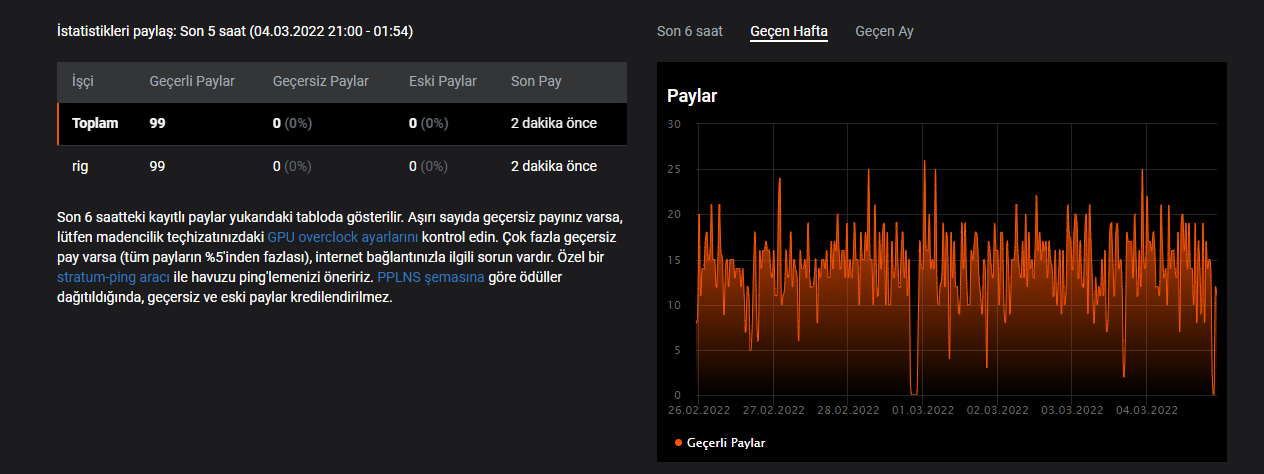Click the rig row's 2 dakika önce cell
Screen dimensions: 1264x474
[x=553, y=166]
